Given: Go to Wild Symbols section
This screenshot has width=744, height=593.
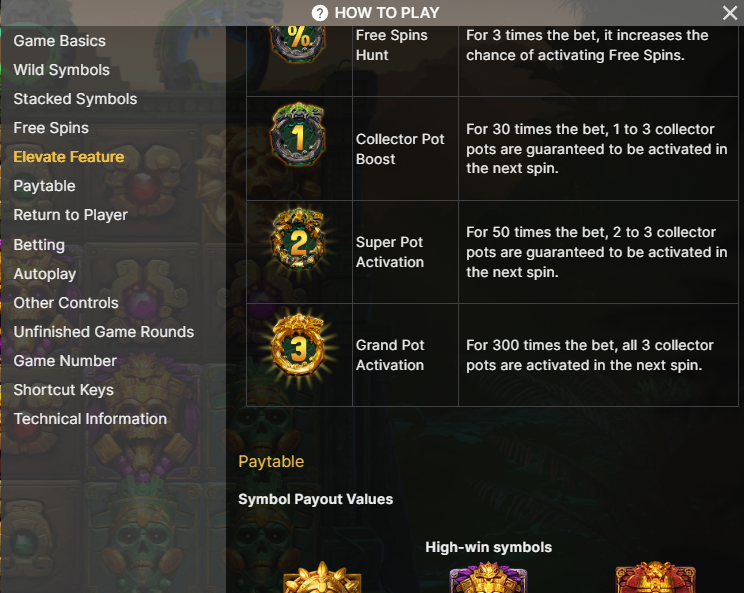Looking at the screenshot, I should click(x=62, y=70).
